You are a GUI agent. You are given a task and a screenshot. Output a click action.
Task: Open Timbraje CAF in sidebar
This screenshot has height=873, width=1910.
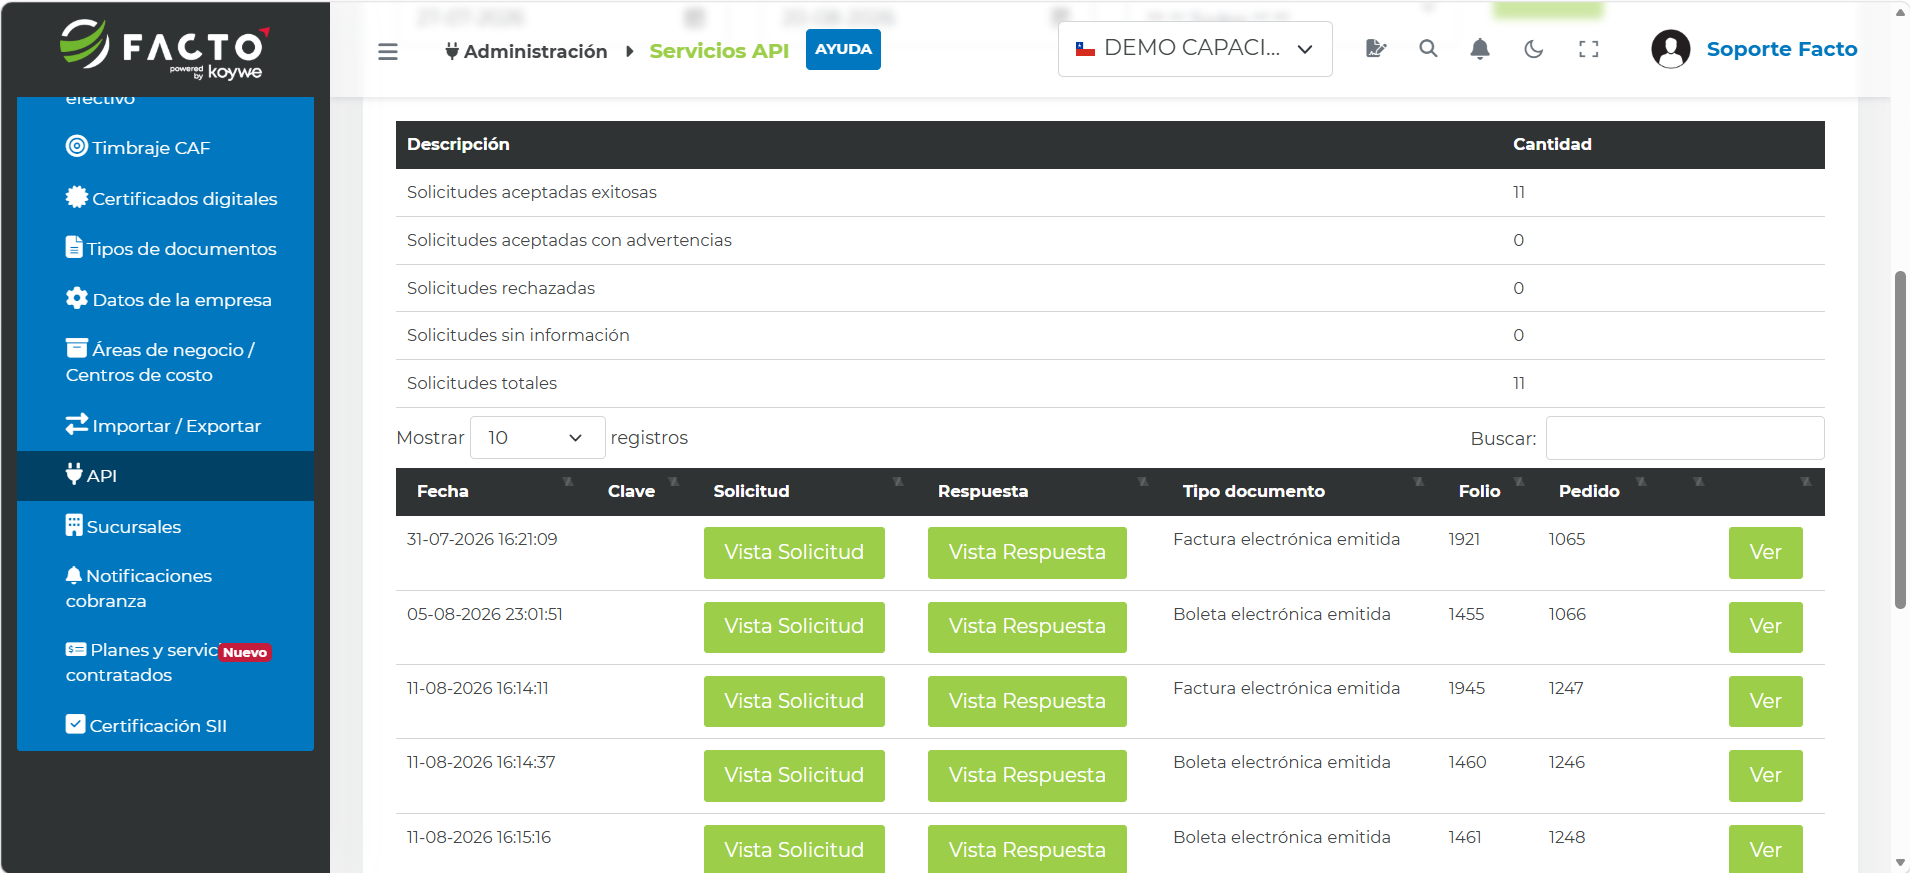(165, 148)
